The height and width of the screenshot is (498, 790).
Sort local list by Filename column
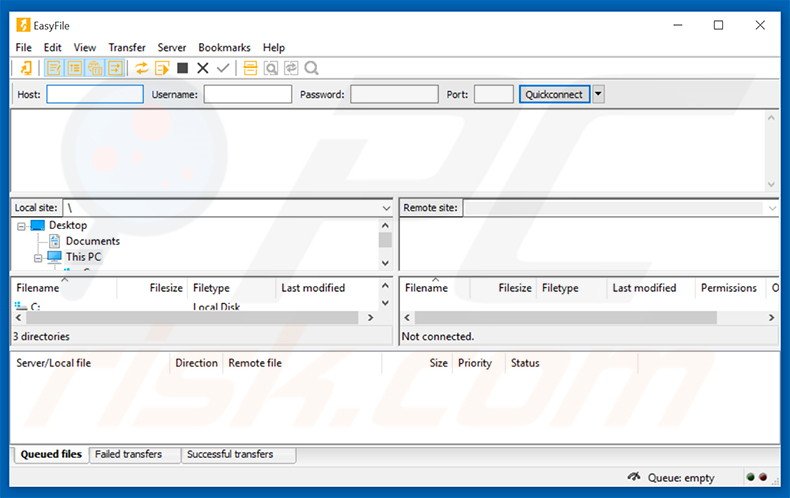[x=64, y=288]
